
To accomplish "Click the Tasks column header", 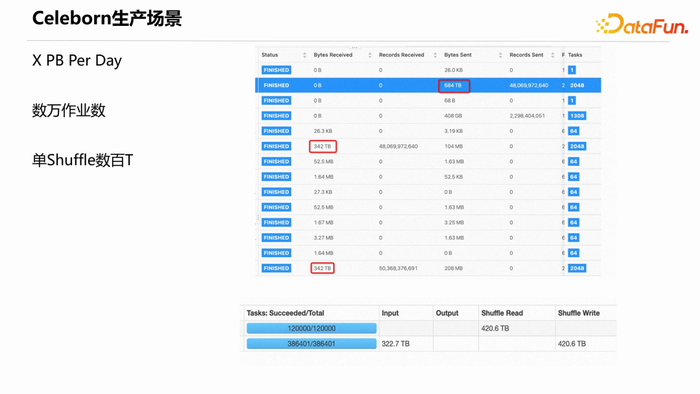I will click(575, 55).
